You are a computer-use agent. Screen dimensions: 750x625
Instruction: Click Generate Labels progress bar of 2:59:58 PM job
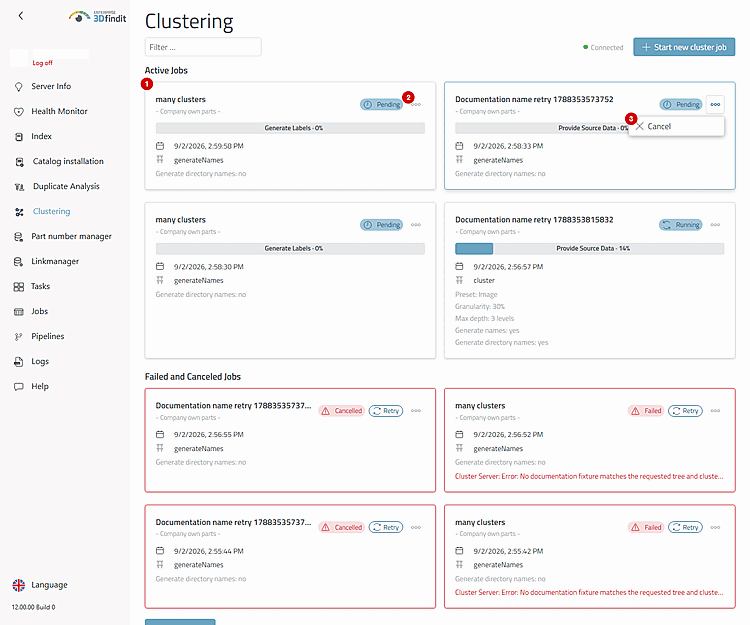(x=290, y=128)
